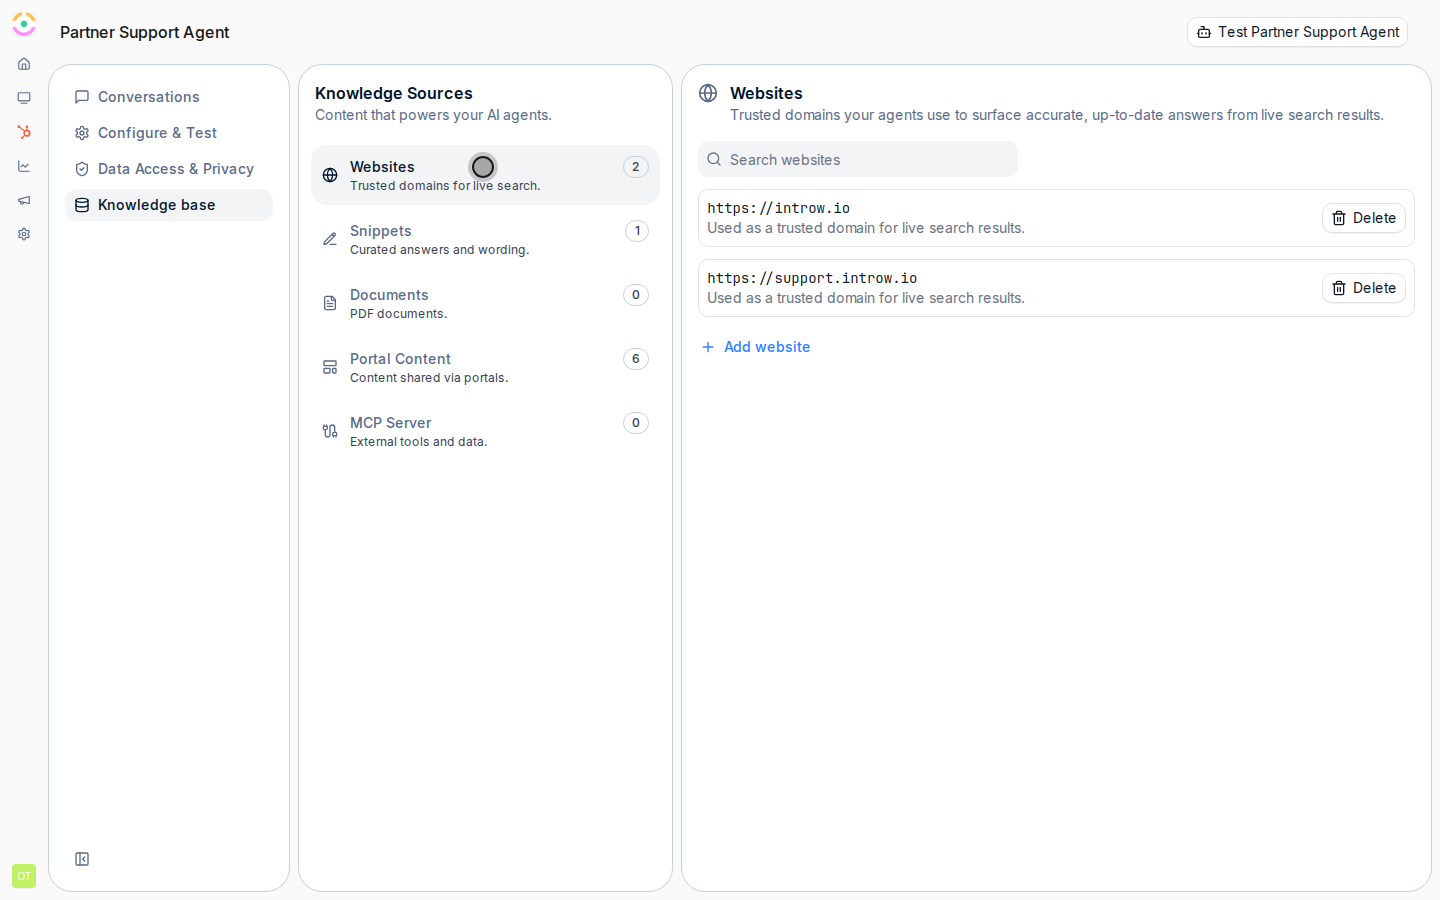Click the Search websites field
The height and width of the screenshot is (900, 1440).
[x=858, y=159]
